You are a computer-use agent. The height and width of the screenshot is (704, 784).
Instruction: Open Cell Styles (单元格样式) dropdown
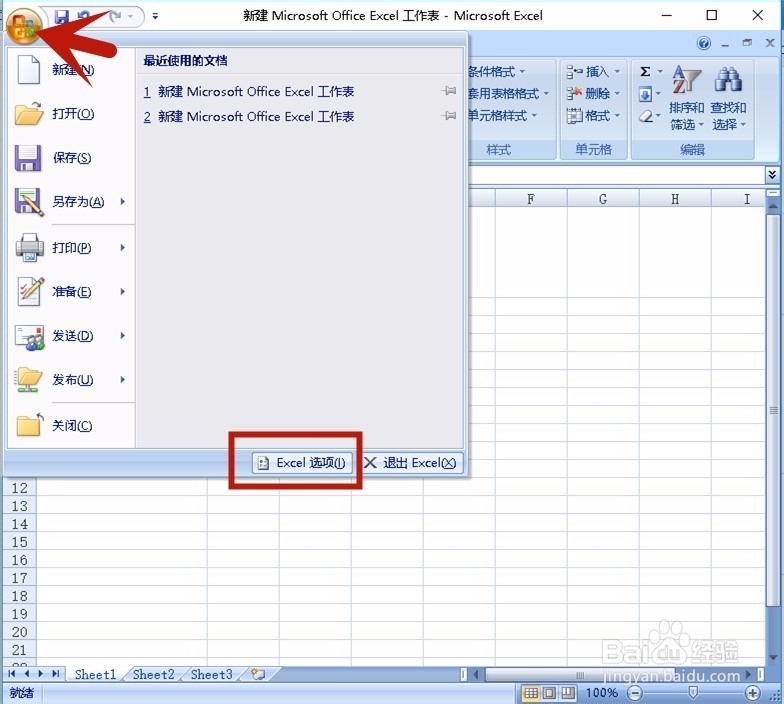pyautogui.click(x=502, y=116)
